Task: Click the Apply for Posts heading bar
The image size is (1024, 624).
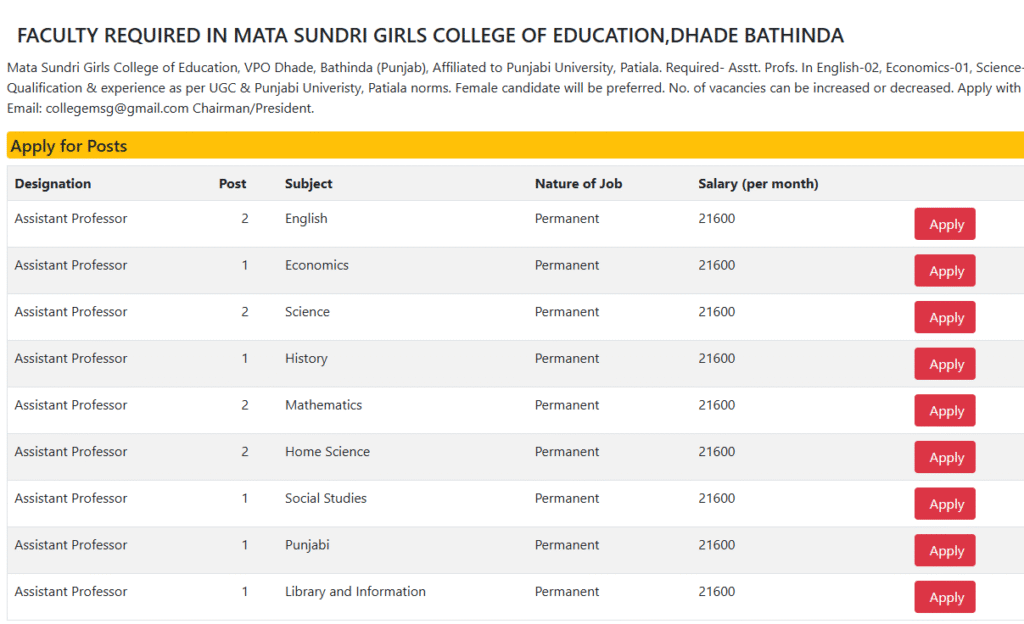Action: [515, 146]
